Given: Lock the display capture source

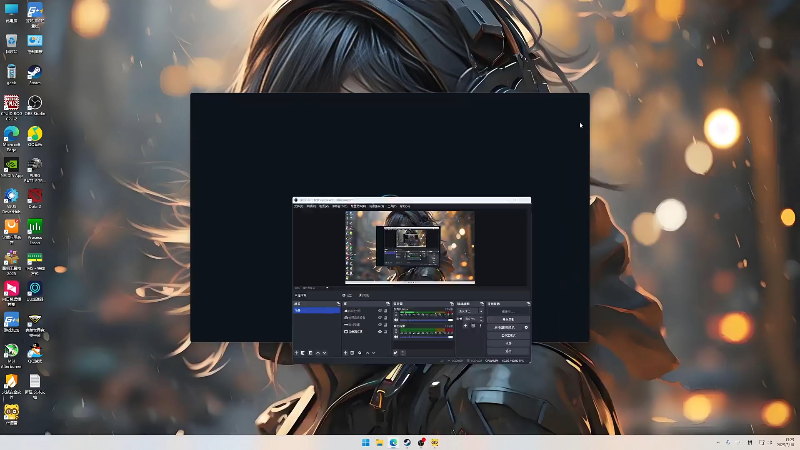Looking at the screenshot, I should [385, 332].
